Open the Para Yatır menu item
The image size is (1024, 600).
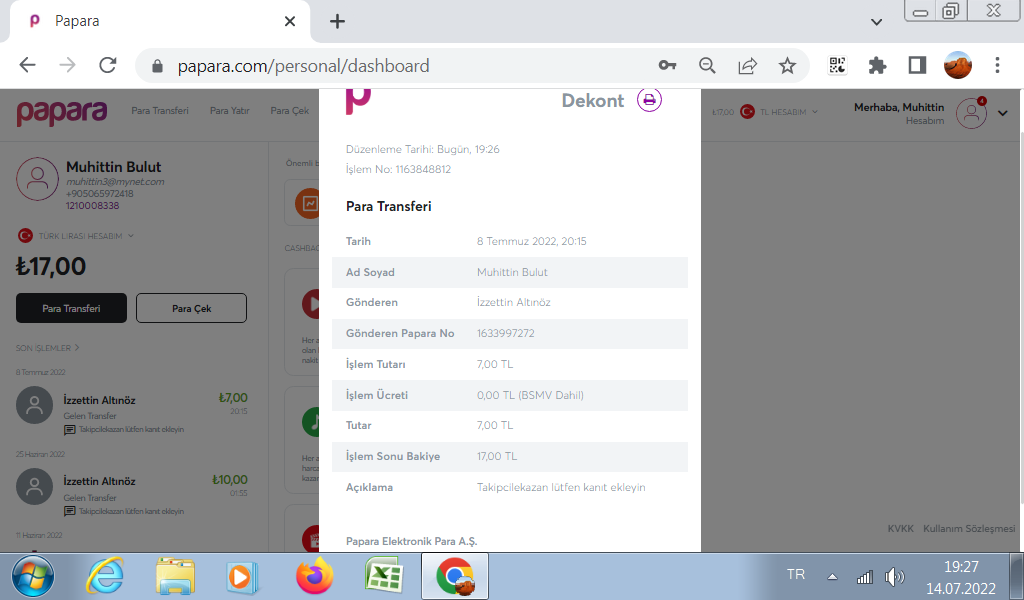[x=230, y=111]
